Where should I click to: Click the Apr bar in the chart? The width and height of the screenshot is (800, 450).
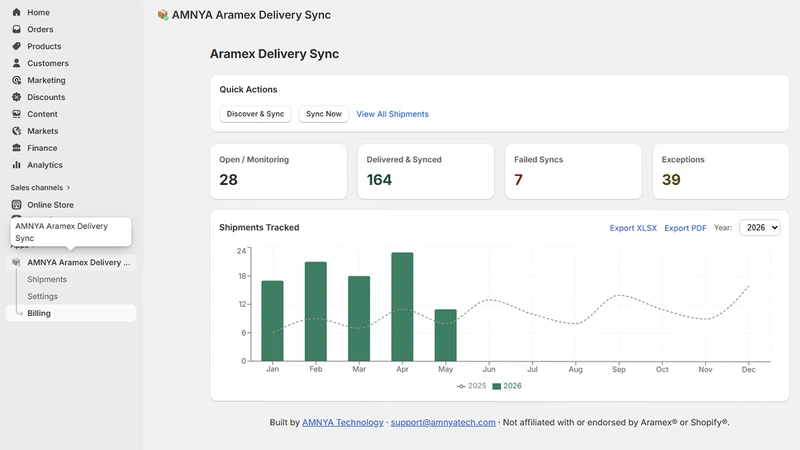tap(403, 307)
